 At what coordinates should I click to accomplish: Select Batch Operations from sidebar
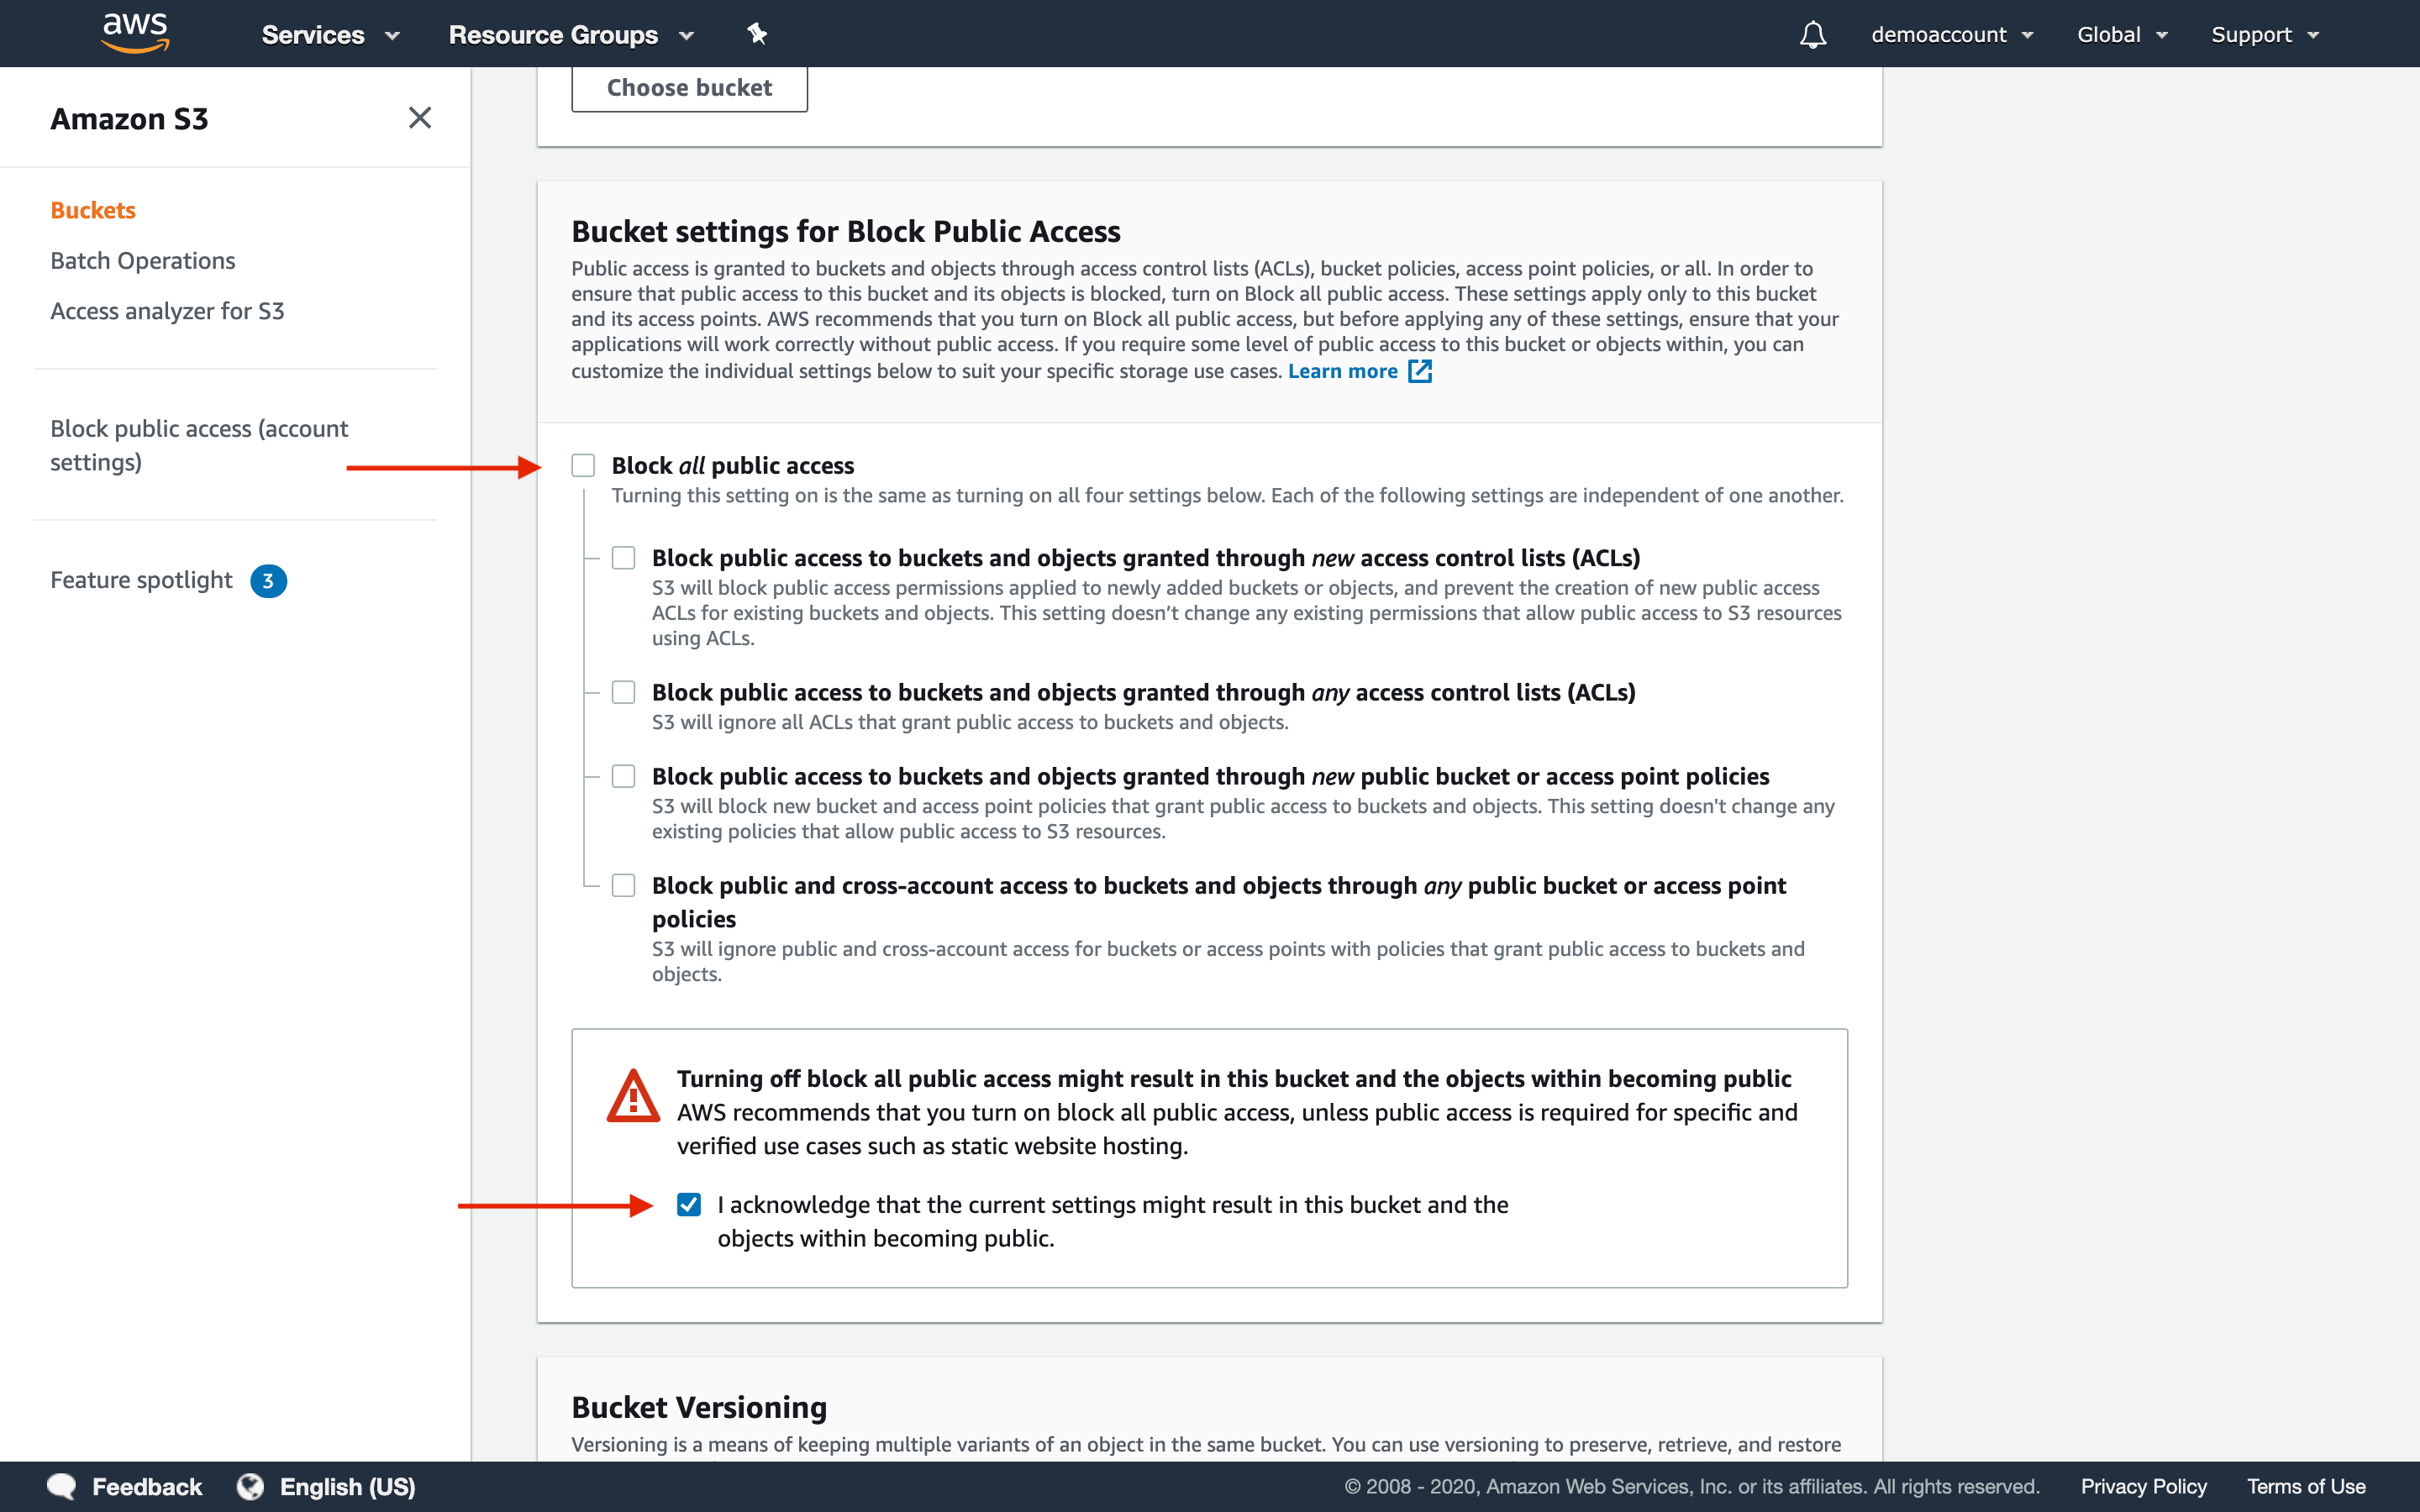(x=143, y=260)
